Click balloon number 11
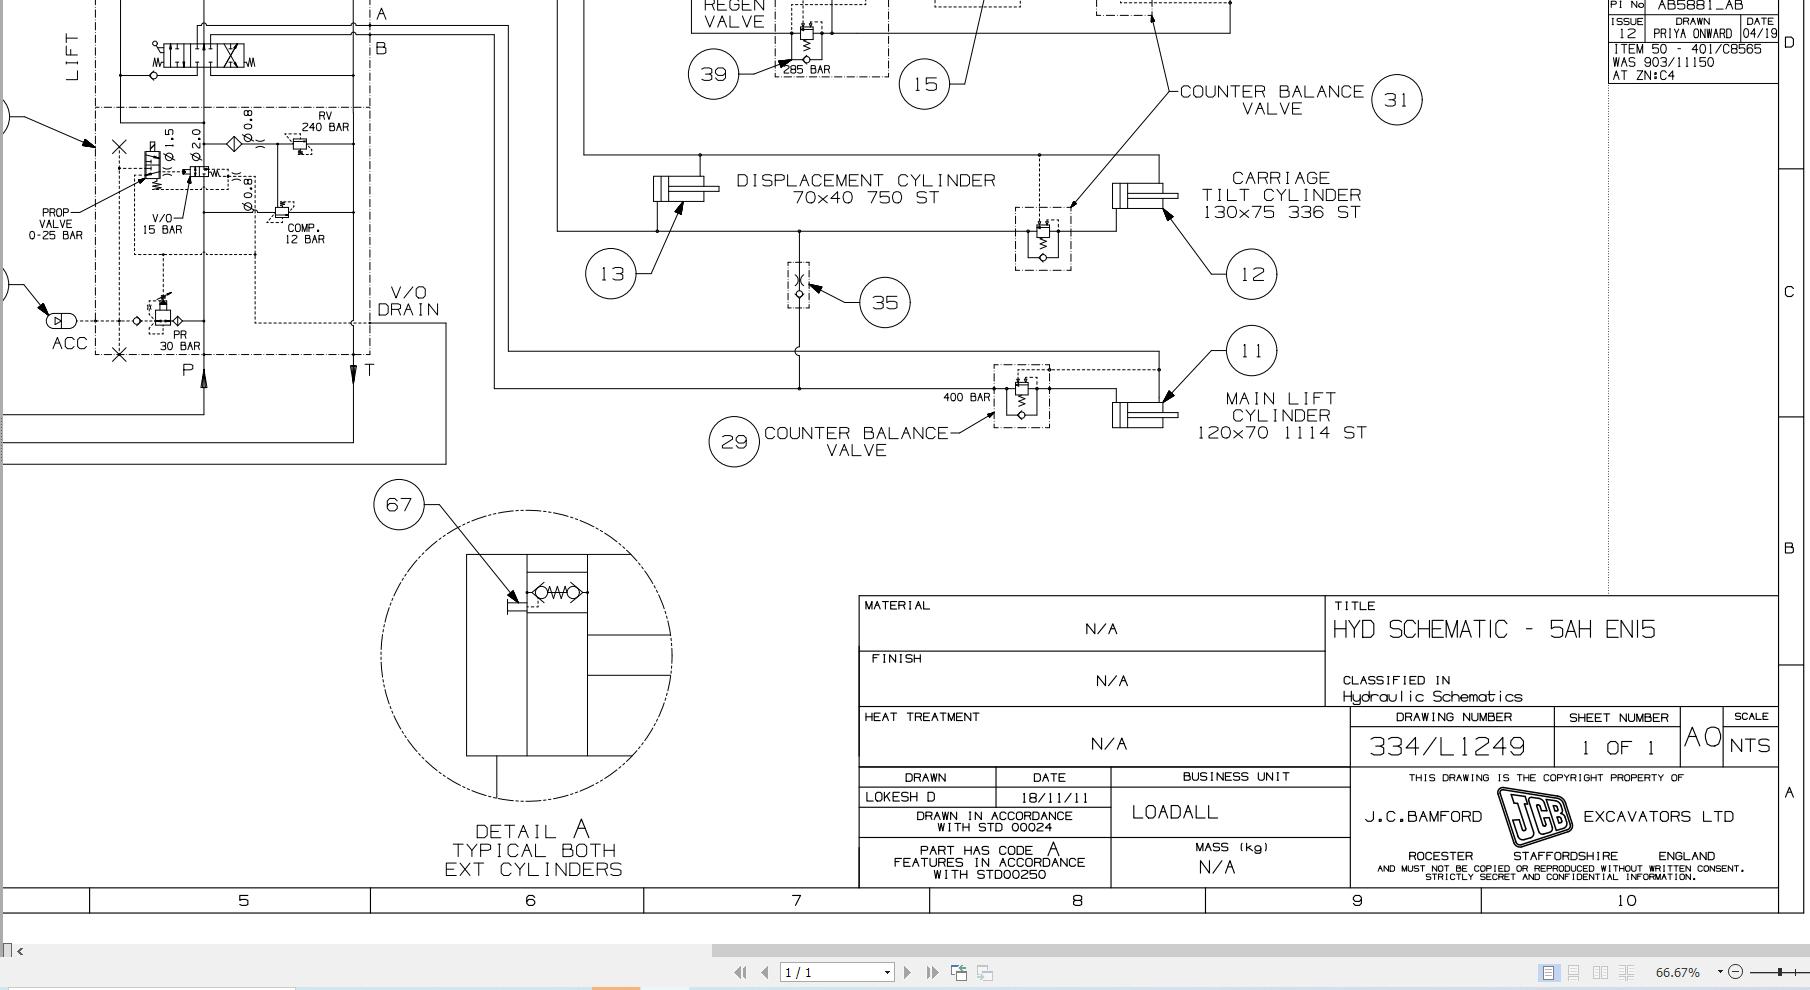 tap(1251, 351)
